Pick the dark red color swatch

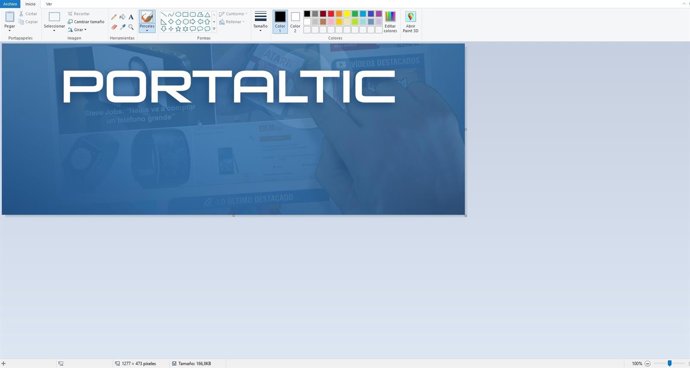(x=323, y=14)
